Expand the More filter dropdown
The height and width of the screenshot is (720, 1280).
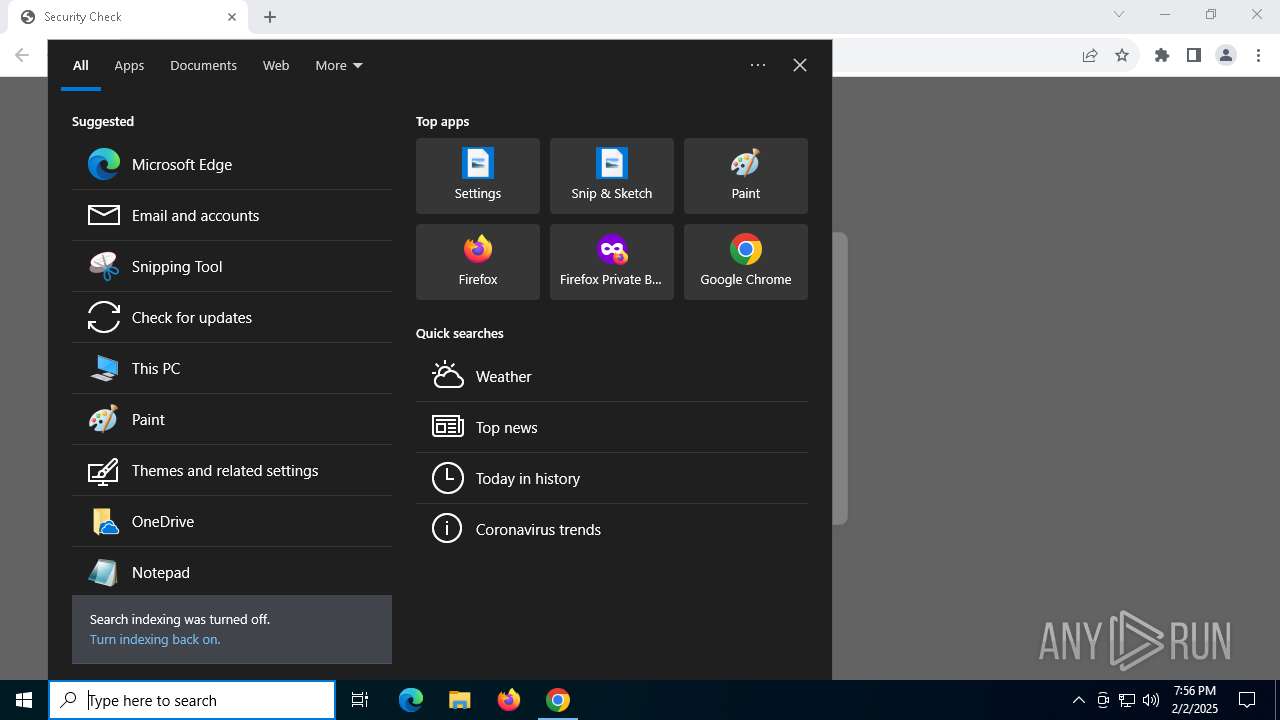tap(339, 65)
